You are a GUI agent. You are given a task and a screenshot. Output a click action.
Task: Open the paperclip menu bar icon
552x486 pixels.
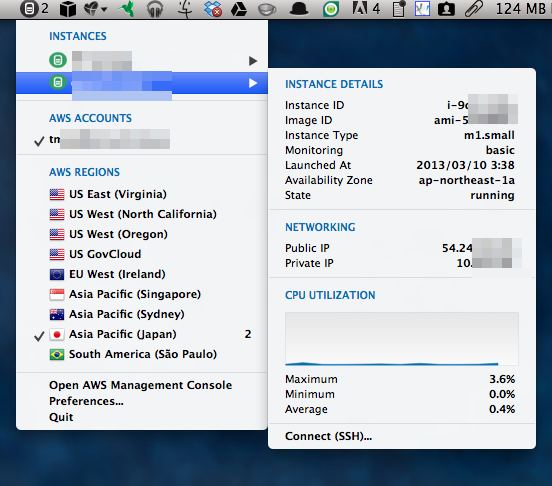click(473, 9)
